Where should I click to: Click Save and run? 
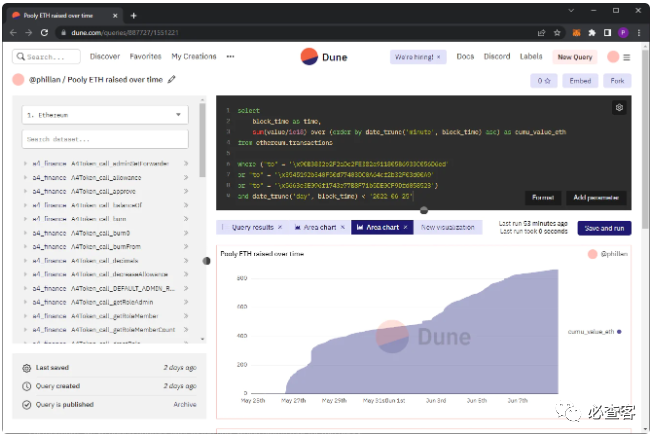[x=604, y=228]
